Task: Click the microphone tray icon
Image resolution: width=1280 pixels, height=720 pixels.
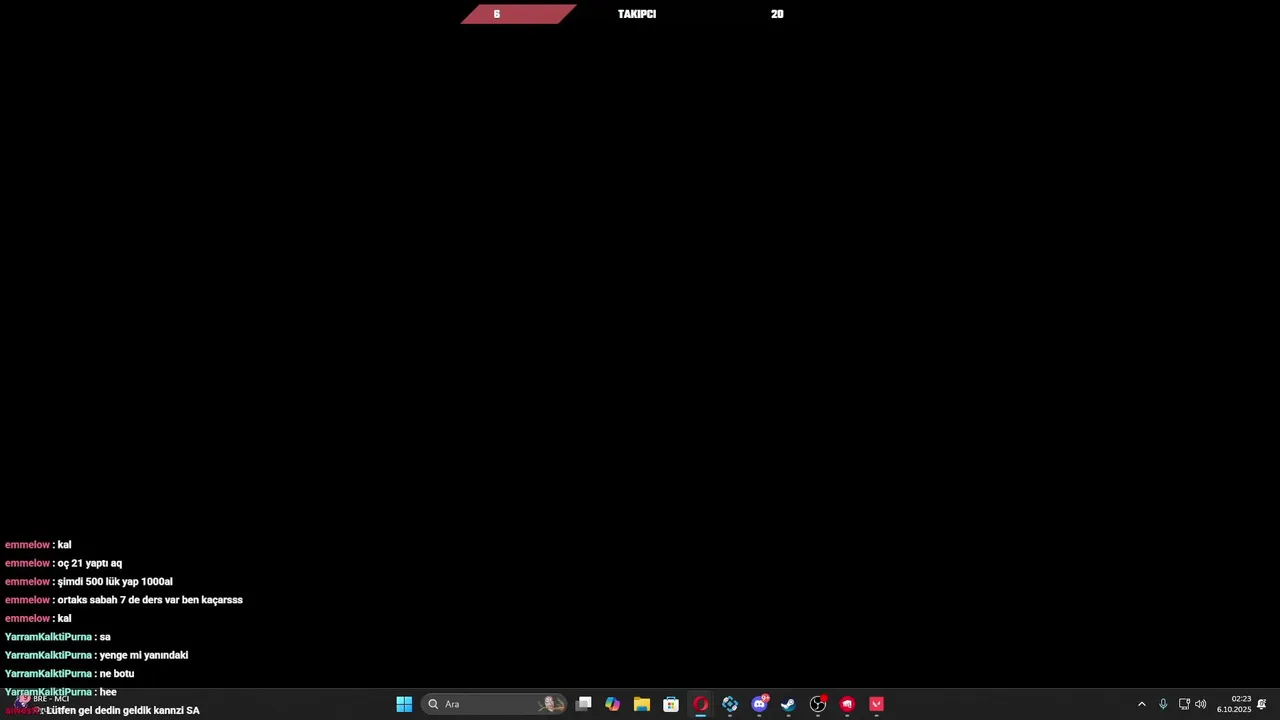Action: [x=1163, y=704]
